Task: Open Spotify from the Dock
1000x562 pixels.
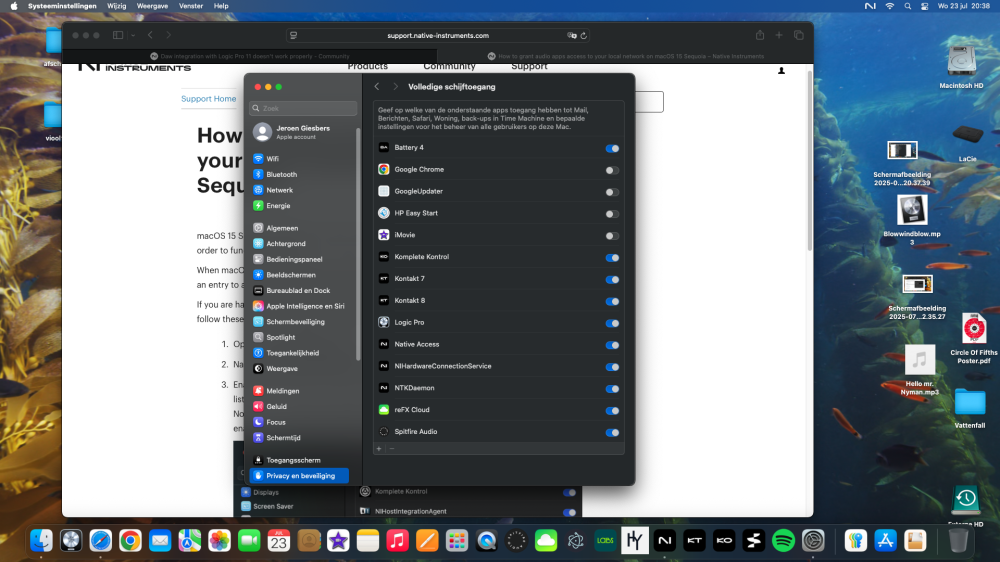Action: [x=783, y=541]
